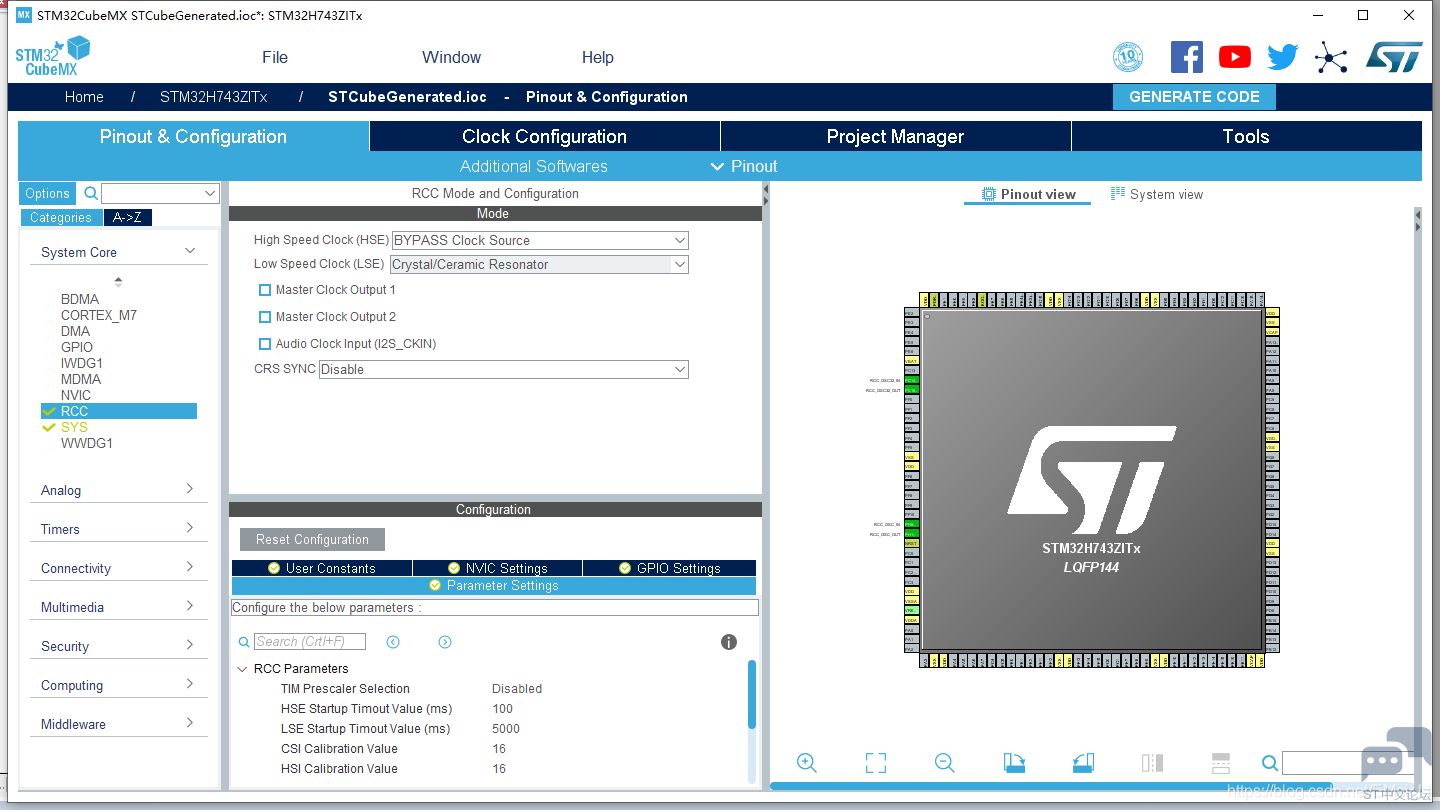Click GENERATE CODE button
The width and height of the screenshot is (1440, 810).
[x=1194, y=97]
